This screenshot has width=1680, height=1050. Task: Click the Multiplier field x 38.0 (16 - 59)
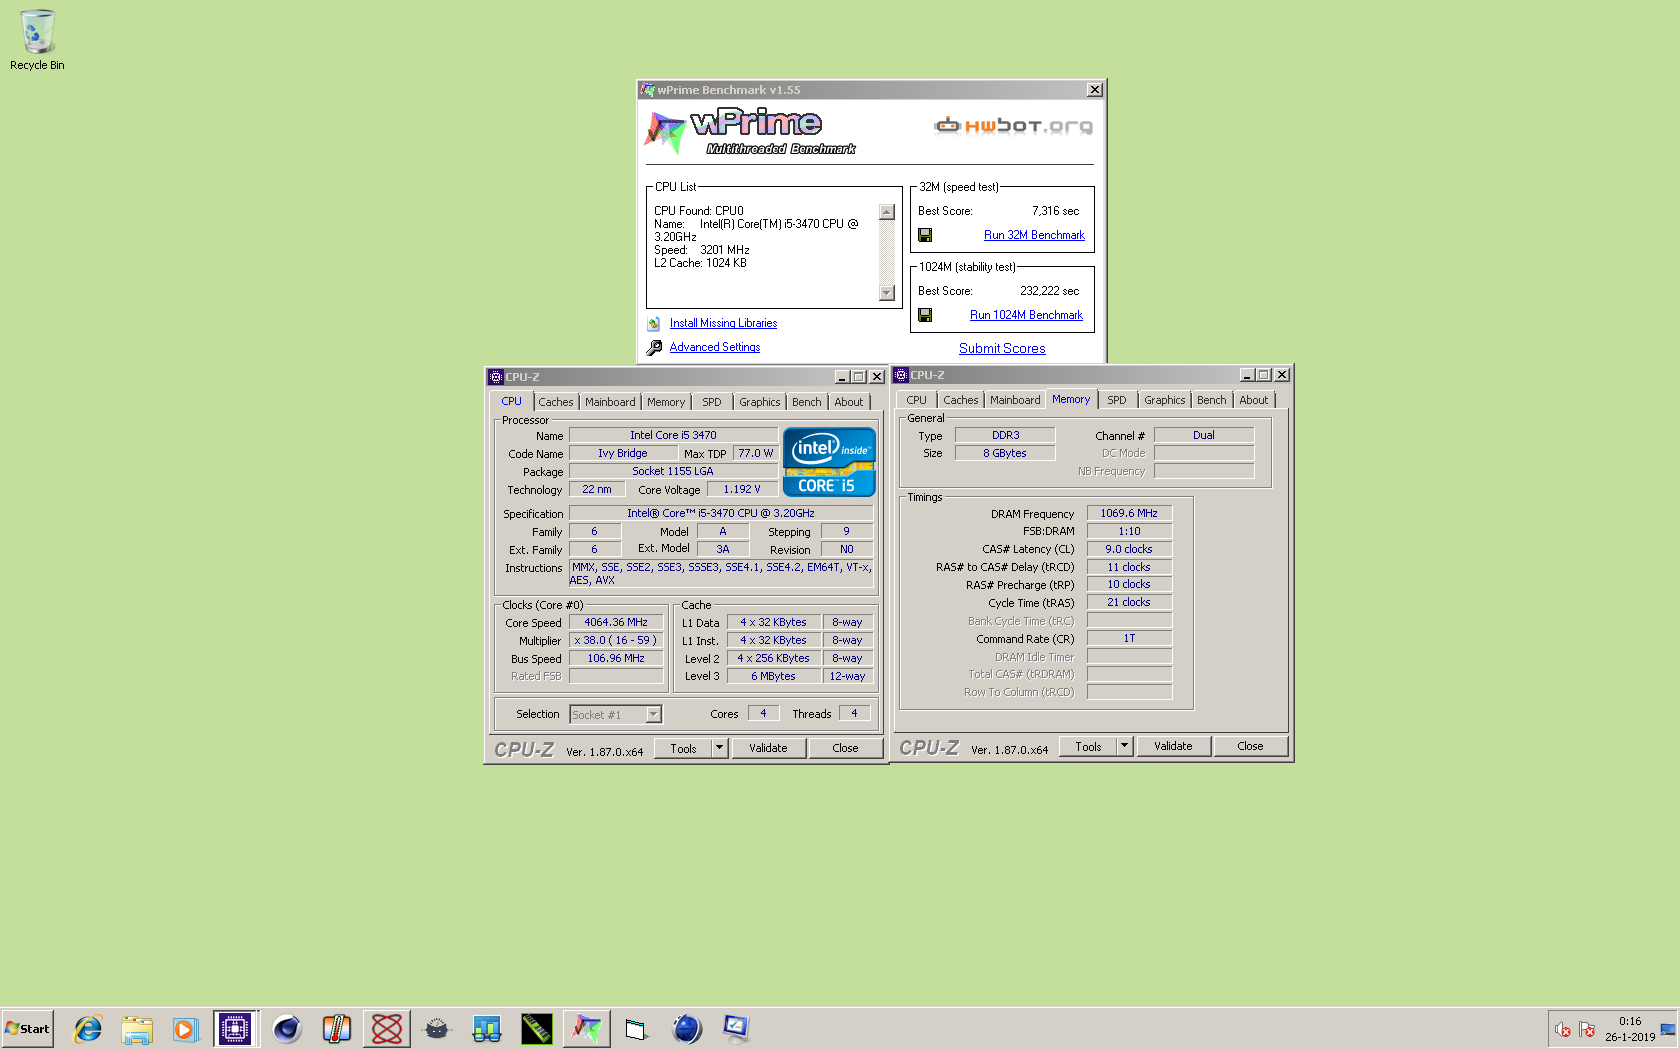point(616,640)
